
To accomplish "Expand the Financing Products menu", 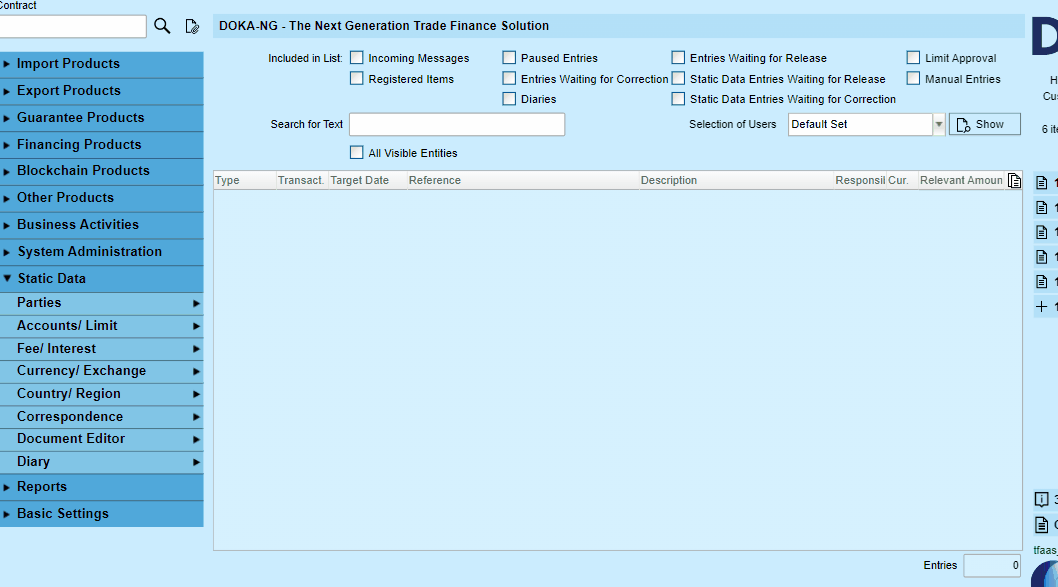I will pyautogui.click(x=101, y=145).
